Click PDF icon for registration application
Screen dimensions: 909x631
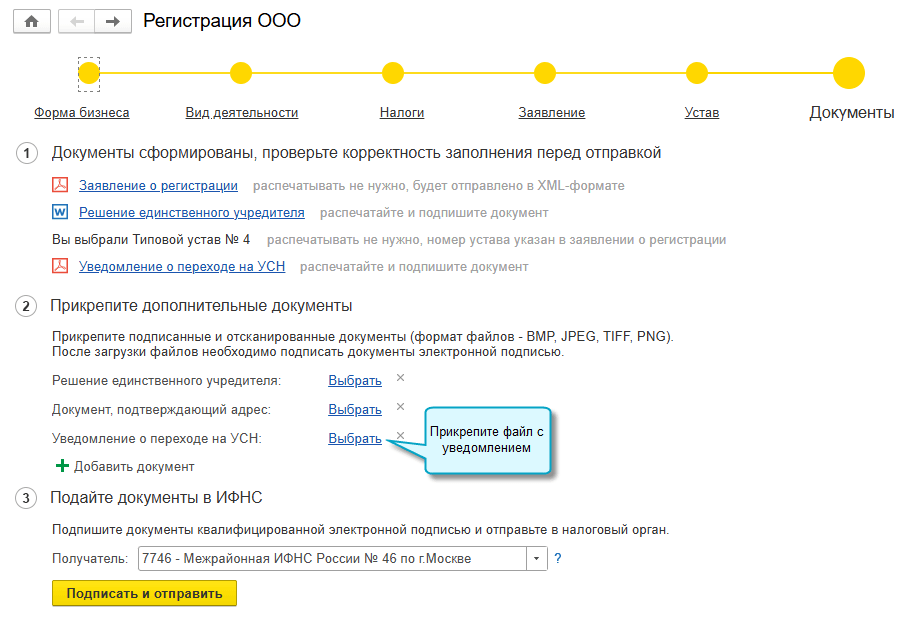click(60, 185)
